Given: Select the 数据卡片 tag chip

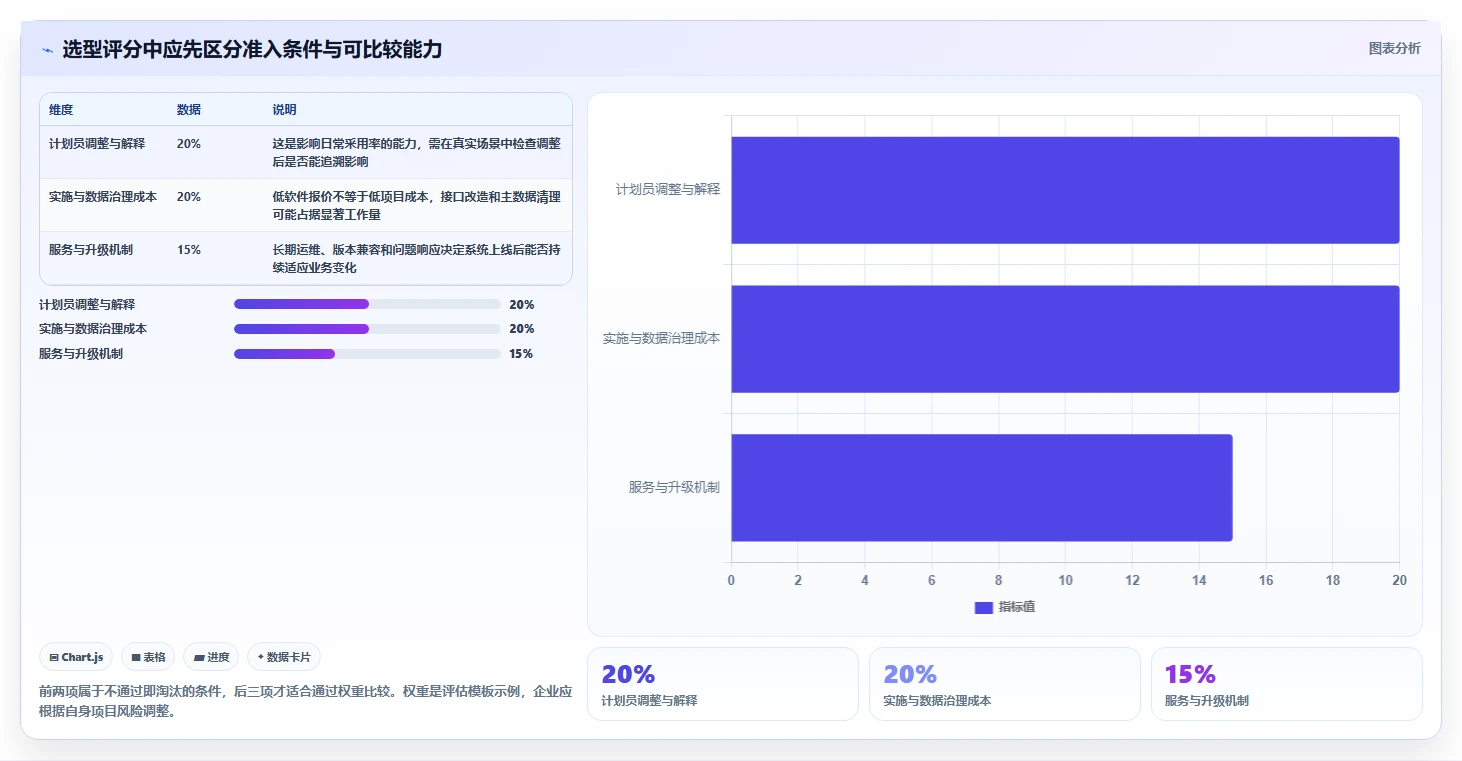Looking at the screenshot, I should [x=284, y=657].
